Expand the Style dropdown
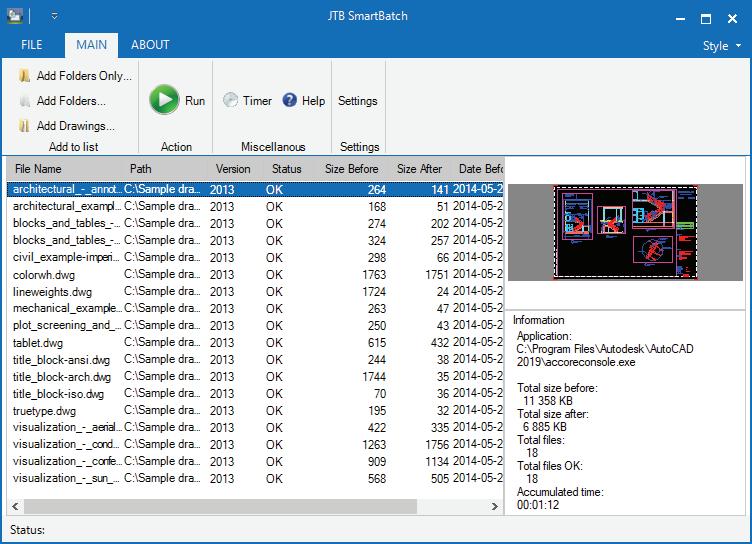752x544 pixels. (722, 46)
